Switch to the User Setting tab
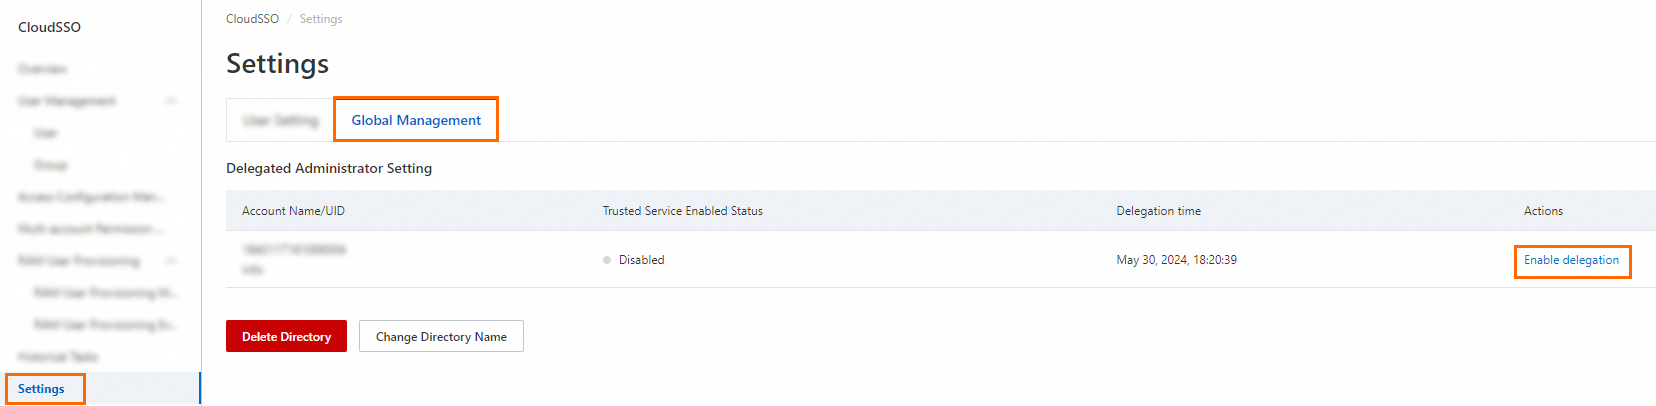The width and height of the screenshot is (1656, 406). [x=281, y=120]
